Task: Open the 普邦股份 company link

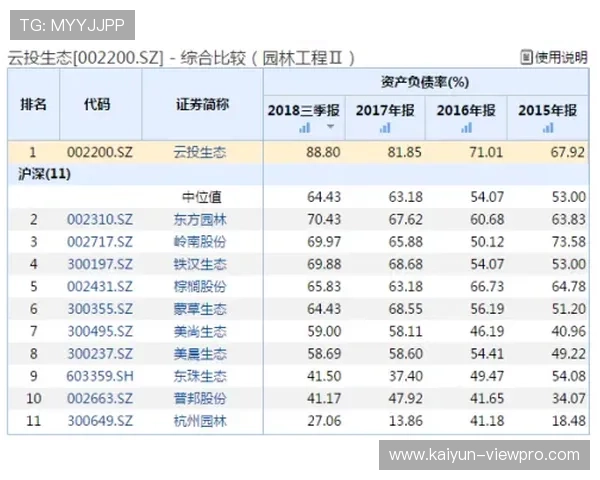Action: (x=200, y=398)
